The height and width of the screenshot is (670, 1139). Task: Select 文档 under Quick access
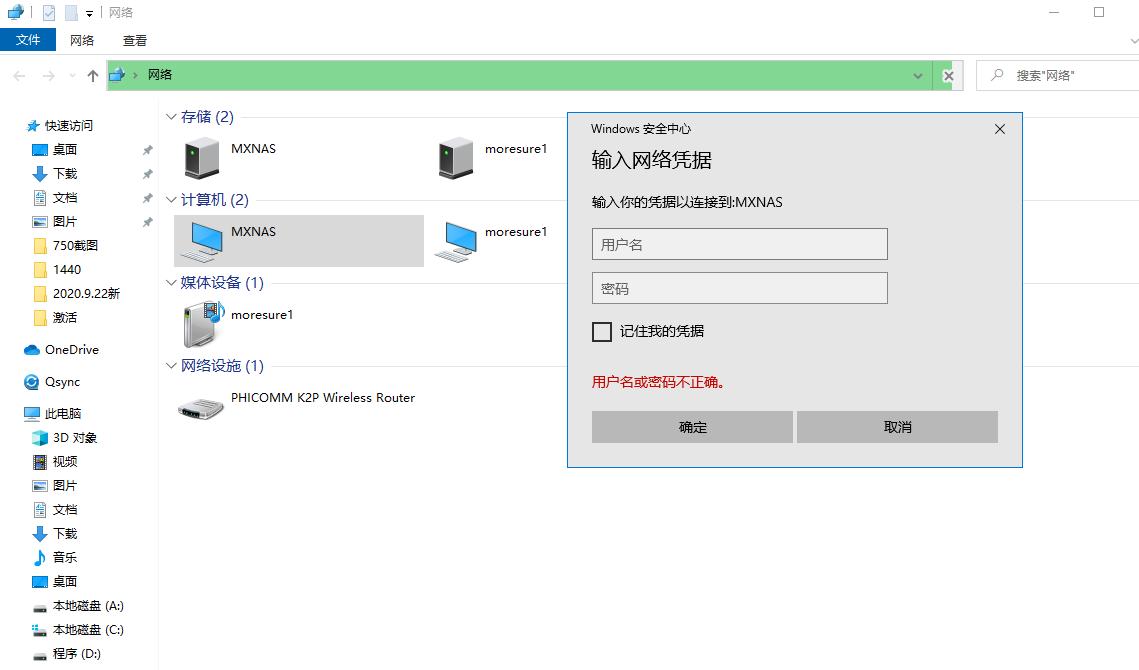click(x=65, y=198)
